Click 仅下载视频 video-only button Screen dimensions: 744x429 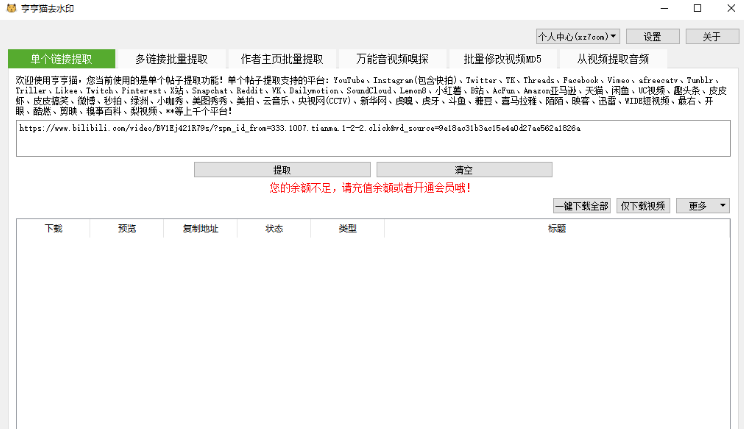(x=643, y=205)
